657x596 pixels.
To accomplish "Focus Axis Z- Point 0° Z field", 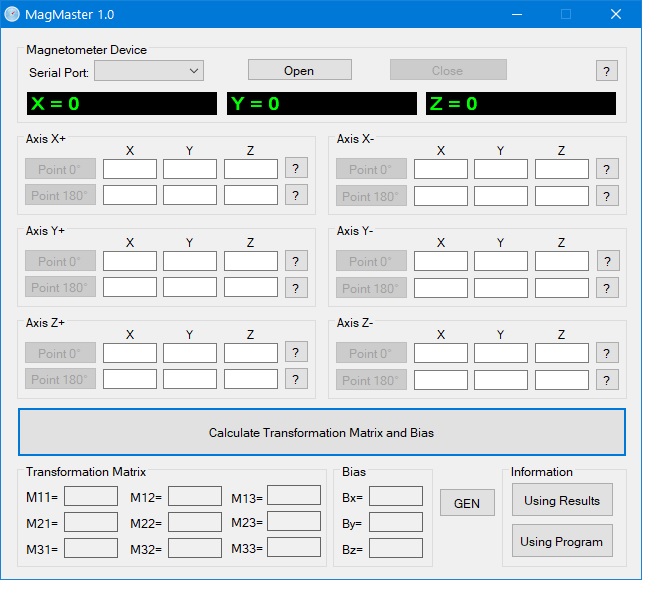I will pyautogui.click(x=561, y=353).
